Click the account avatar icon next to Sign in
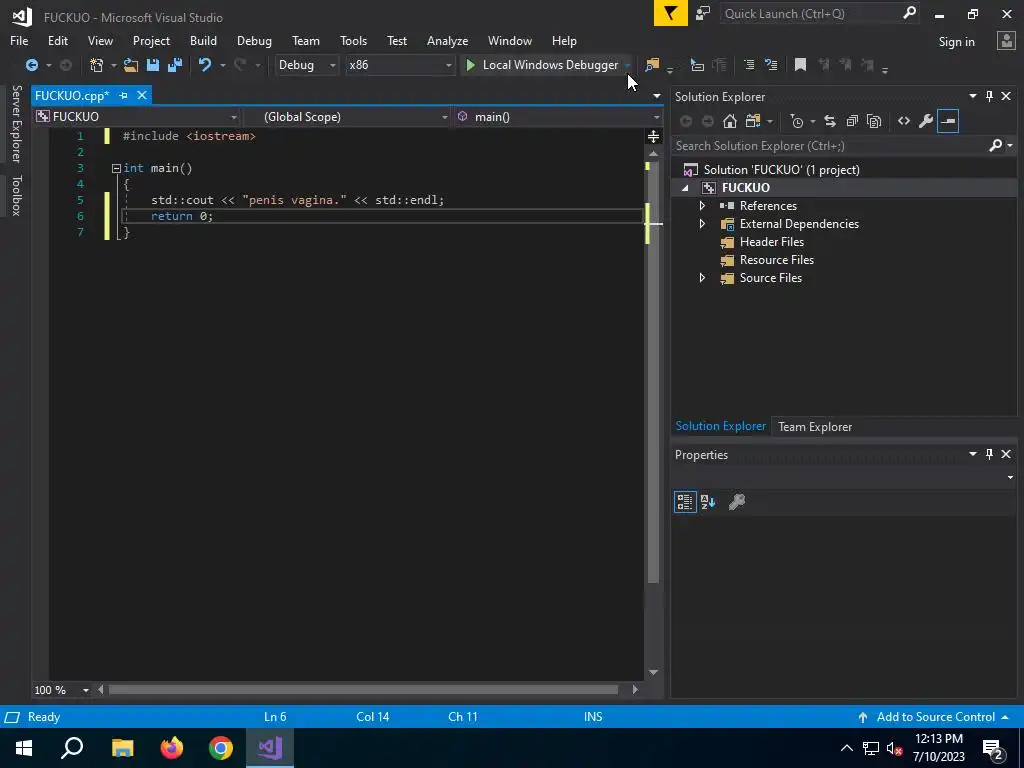This screenshot has height=768, width=1024. click(x=1006, y=40)
